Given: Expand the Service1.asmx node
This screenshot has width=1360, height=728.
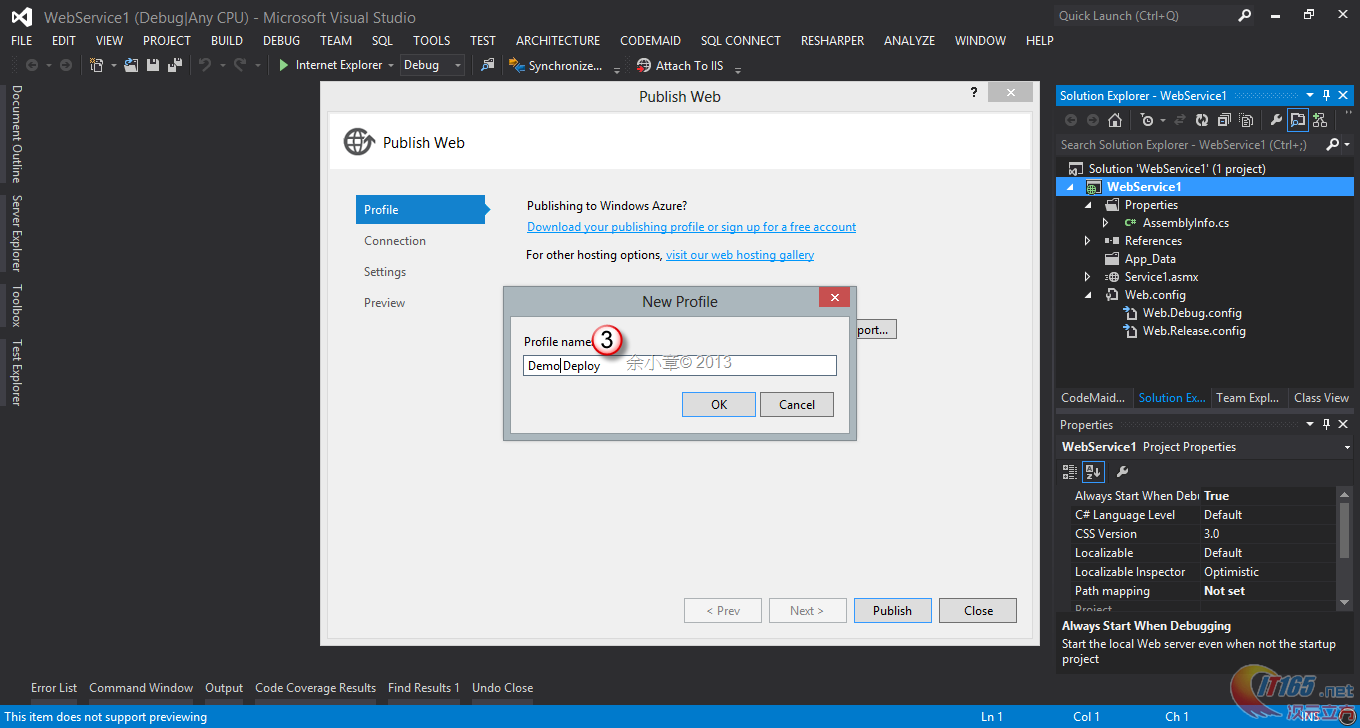Looking at the screenshot, I should pos(1088,277).
